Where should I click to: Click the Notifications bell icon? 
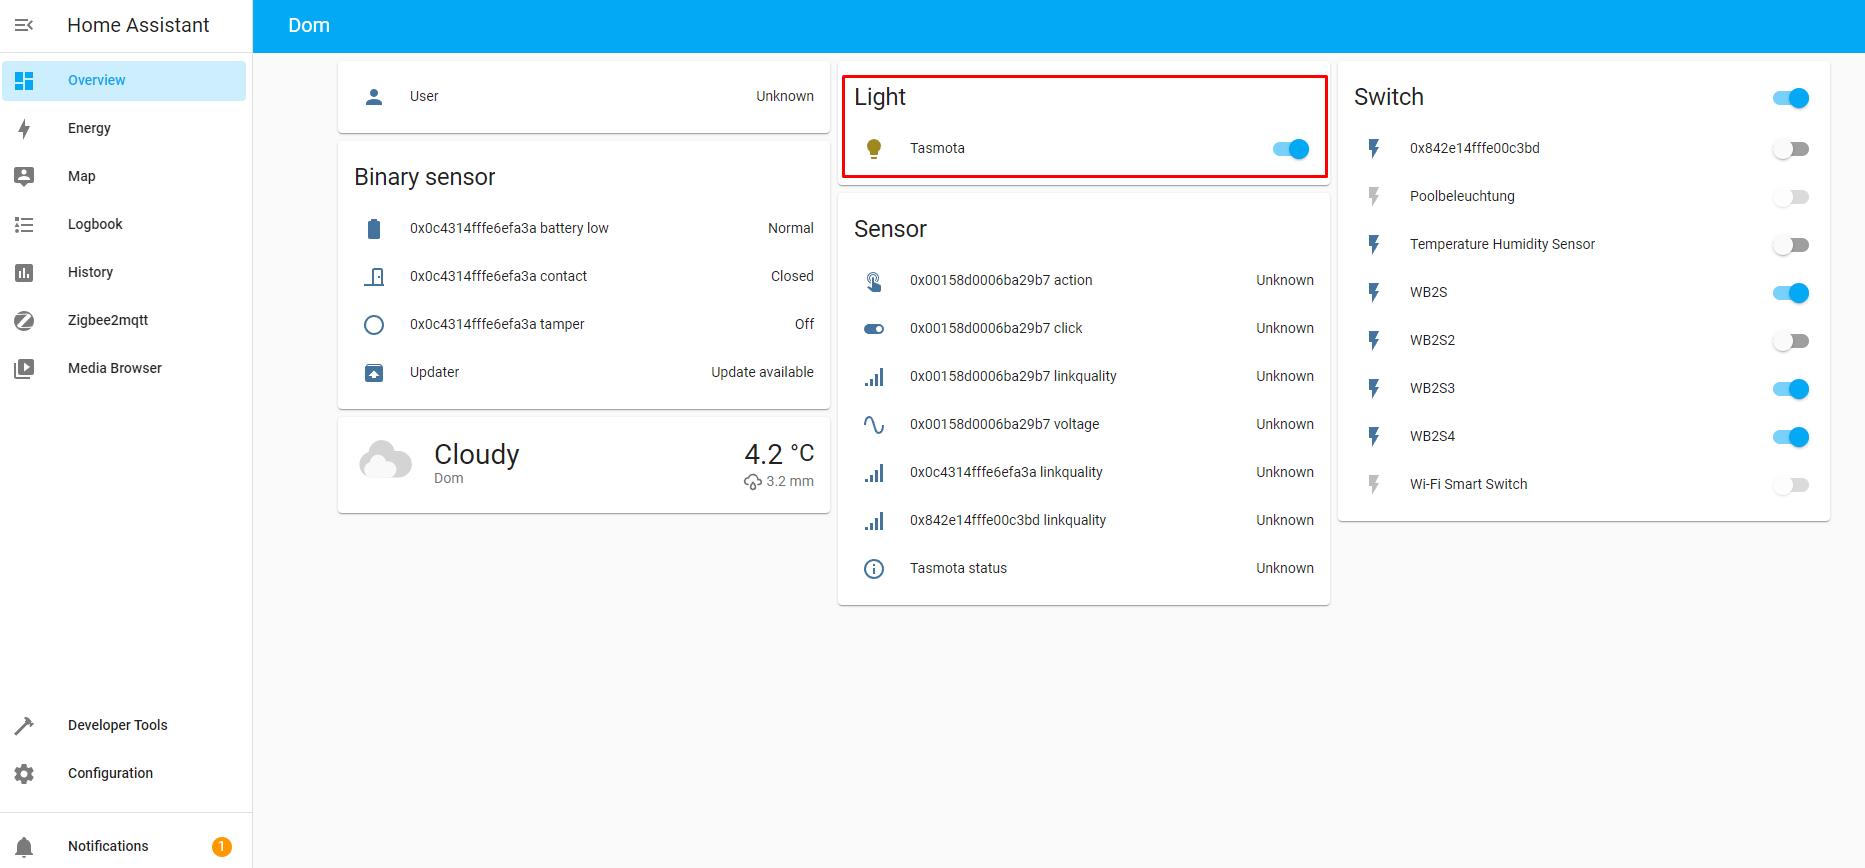(24, 847)
